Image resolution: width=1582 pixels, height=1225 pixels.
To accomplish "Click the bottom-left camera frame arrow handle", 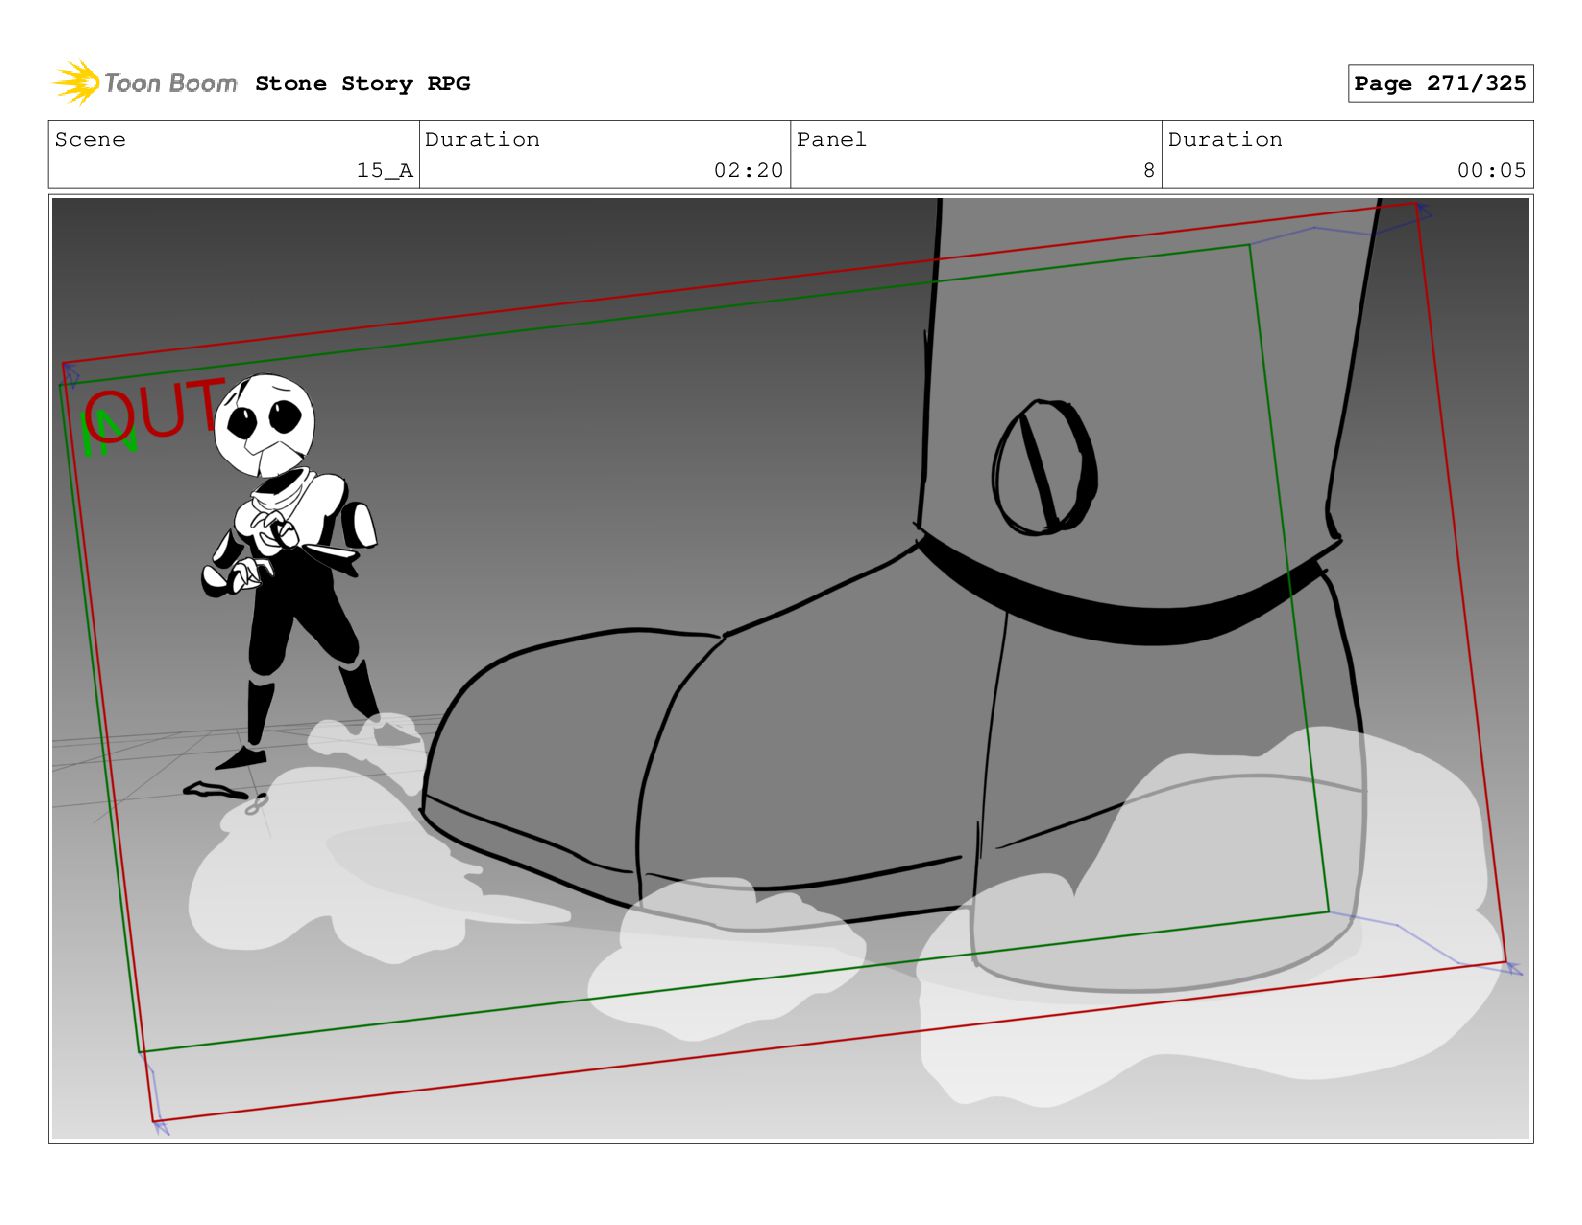I will (x=160, y=1127).
